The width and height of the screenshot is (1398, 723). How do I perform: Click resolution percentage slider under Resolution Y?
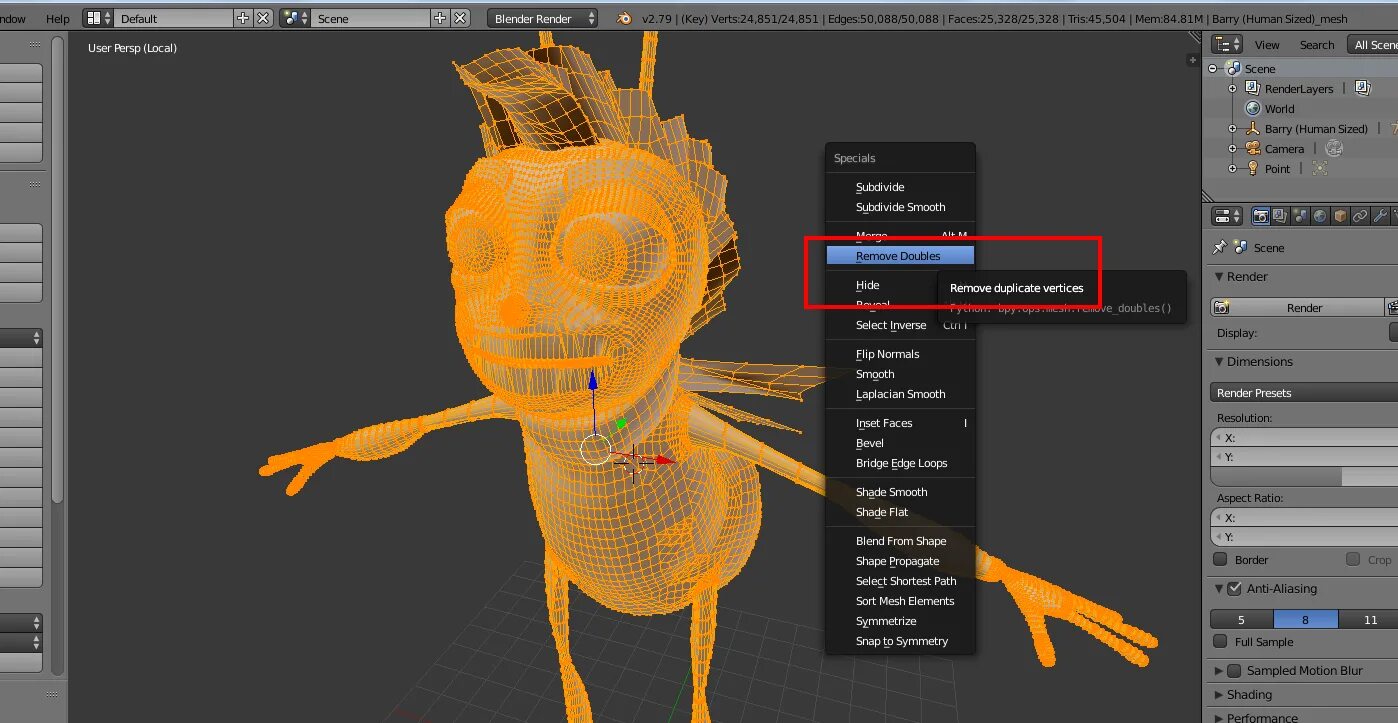(1304, 477)
